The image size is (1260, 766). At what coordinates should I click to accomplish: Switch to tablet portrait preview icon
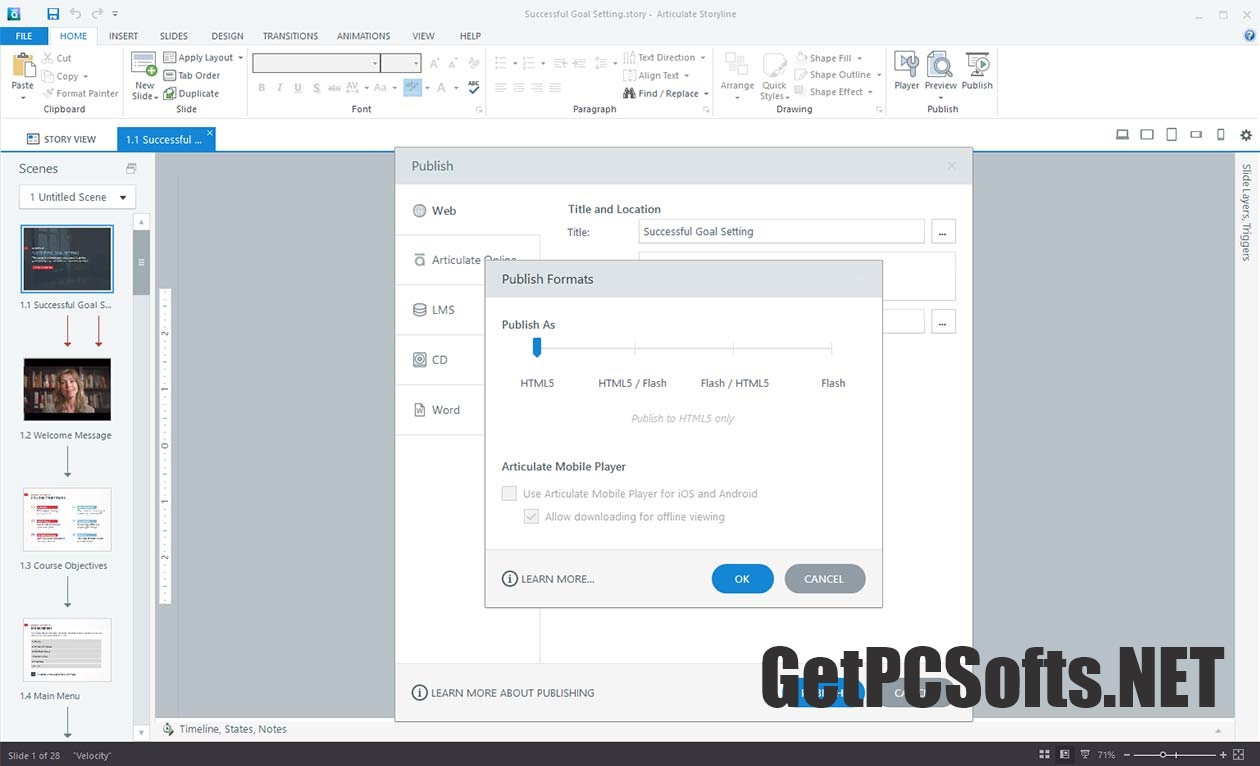1171,135
